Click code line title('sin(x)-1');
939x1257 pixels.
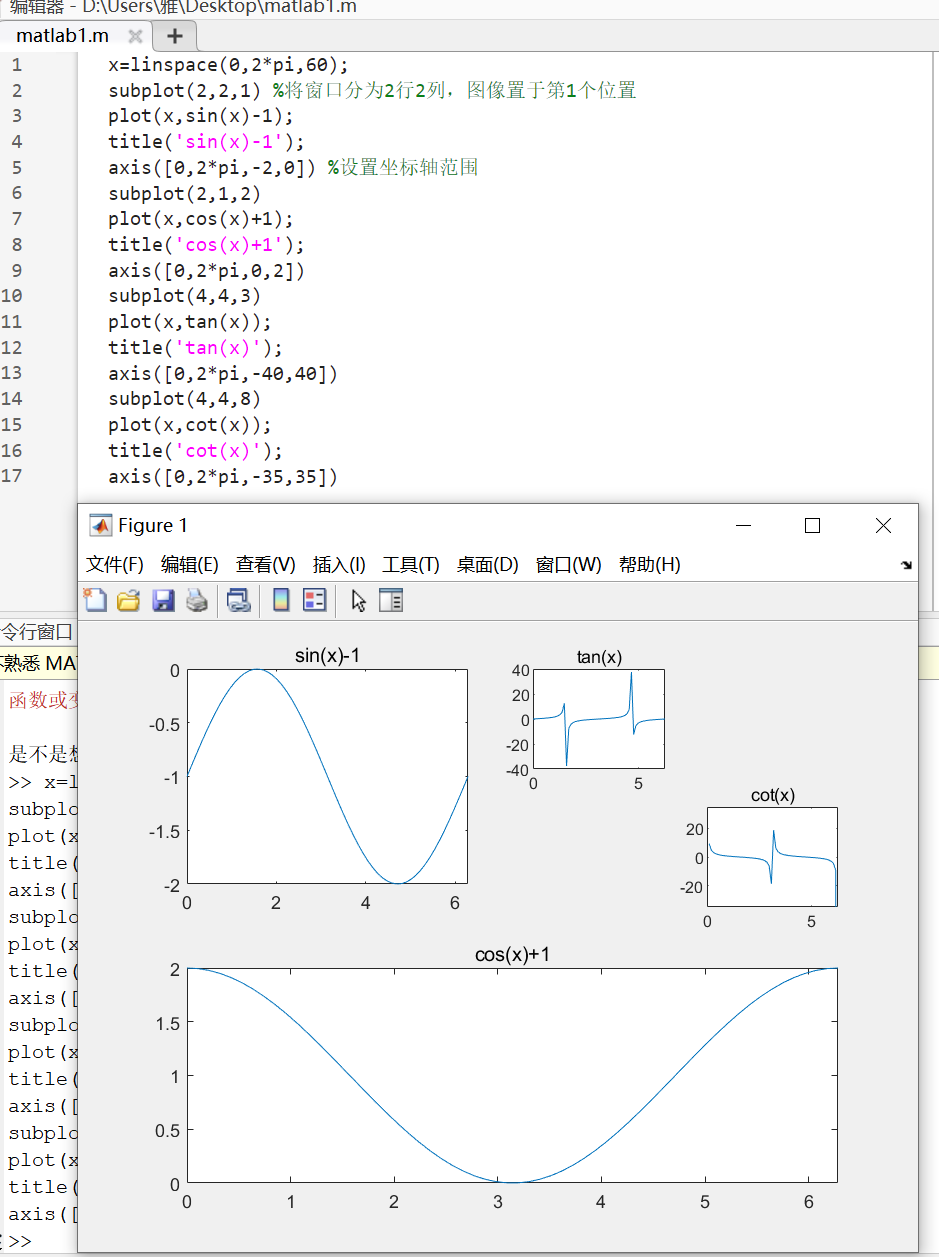pos(207,142)
